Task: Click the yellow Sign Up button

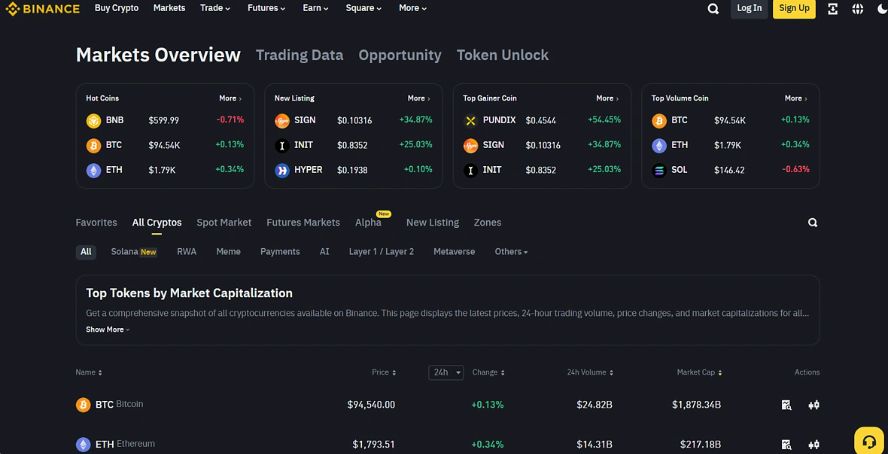Action: coord(794,8)
